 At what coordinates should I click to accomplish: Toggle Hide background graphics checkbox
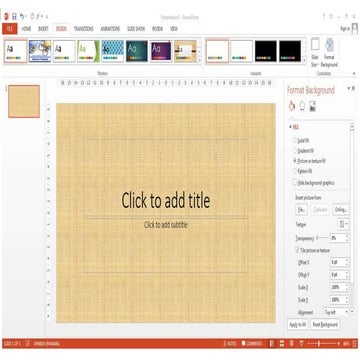click(294, 182)
